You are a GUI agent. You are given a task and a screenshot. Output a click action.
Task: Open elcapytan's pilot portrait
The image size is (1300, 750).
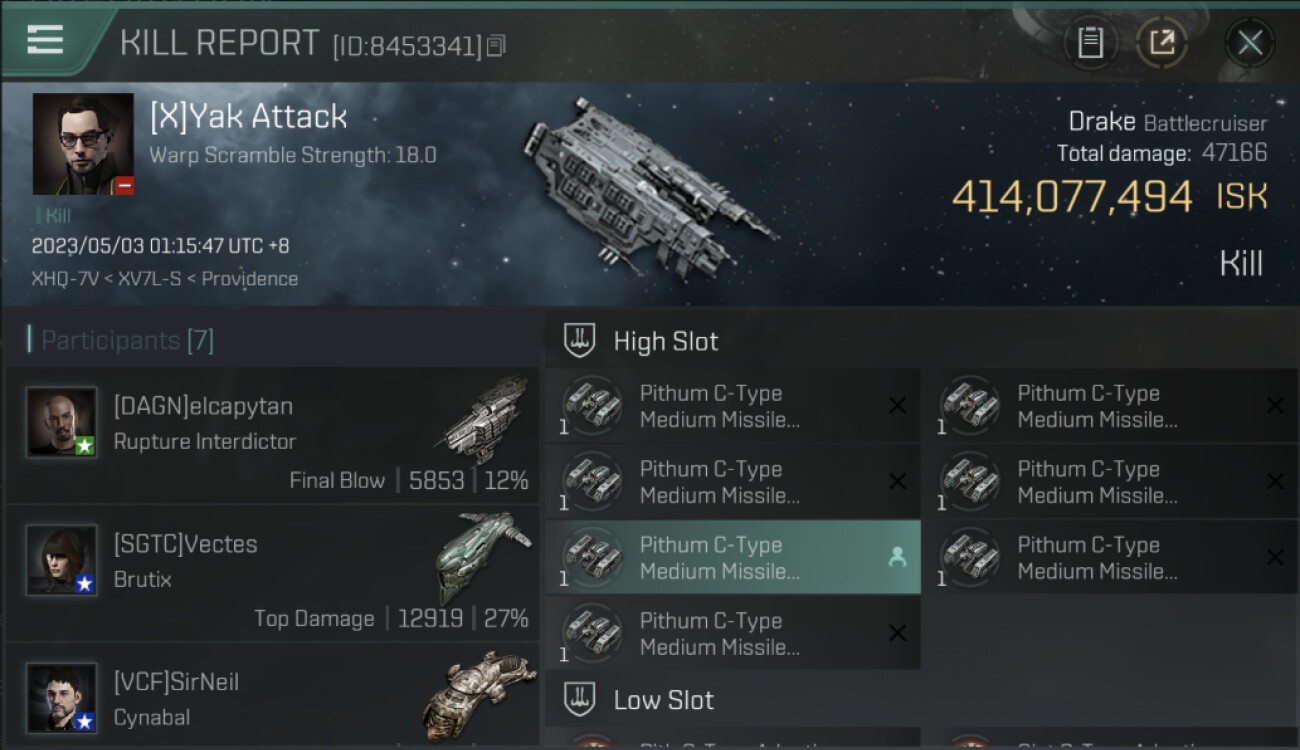point(62,422)
